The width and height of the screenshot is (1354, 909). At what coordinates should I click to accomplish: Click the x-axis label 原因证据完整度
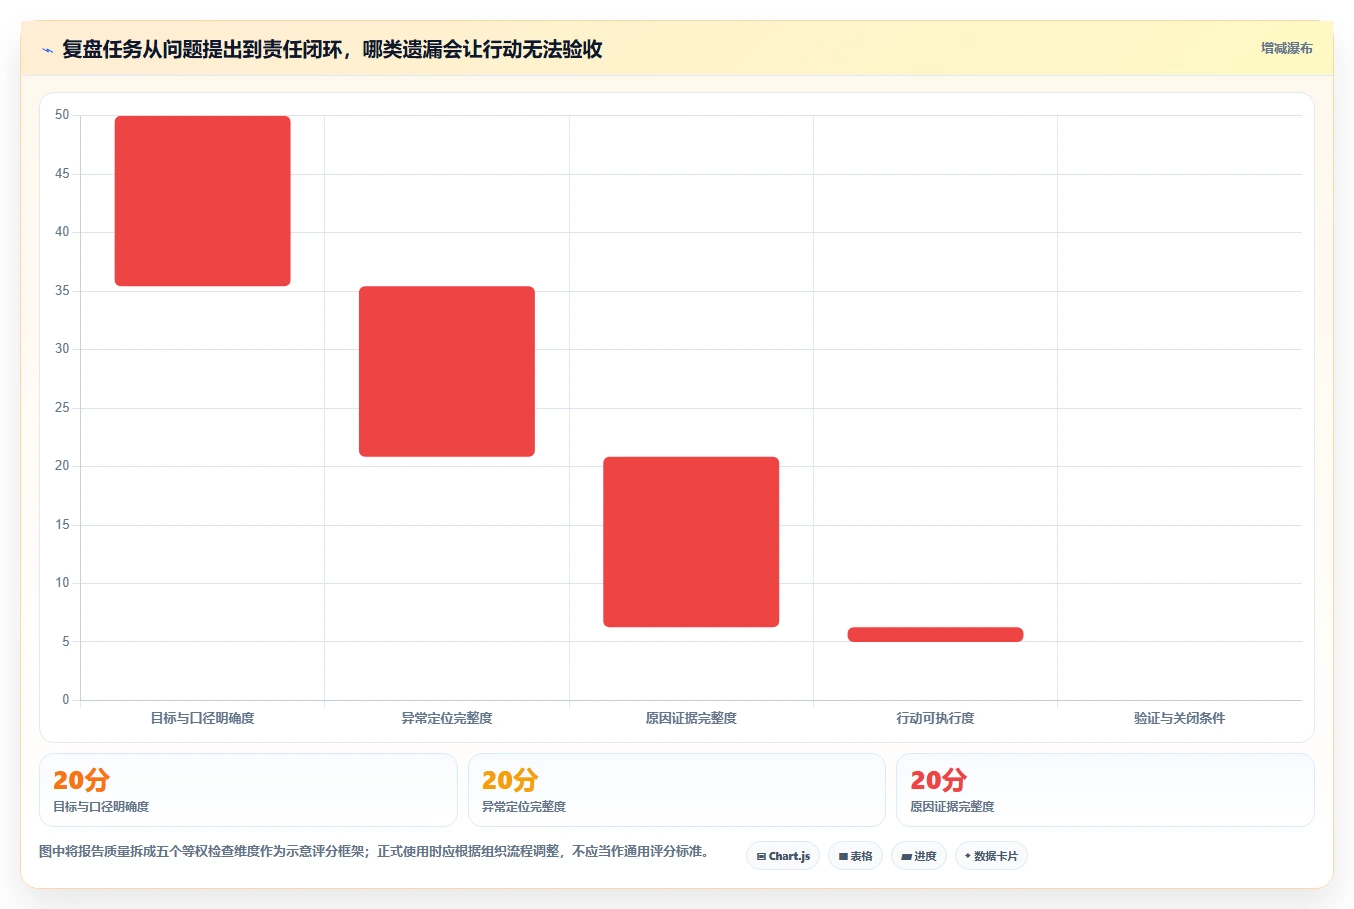click(x=691, y=718)
